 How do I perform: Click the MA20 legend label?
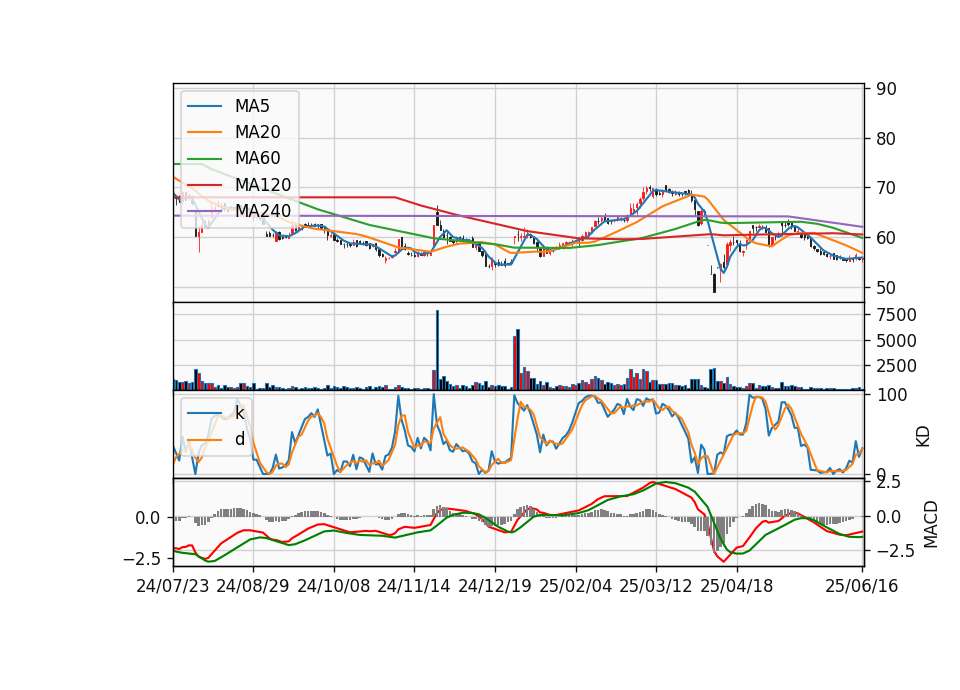[x=258, y=132]
